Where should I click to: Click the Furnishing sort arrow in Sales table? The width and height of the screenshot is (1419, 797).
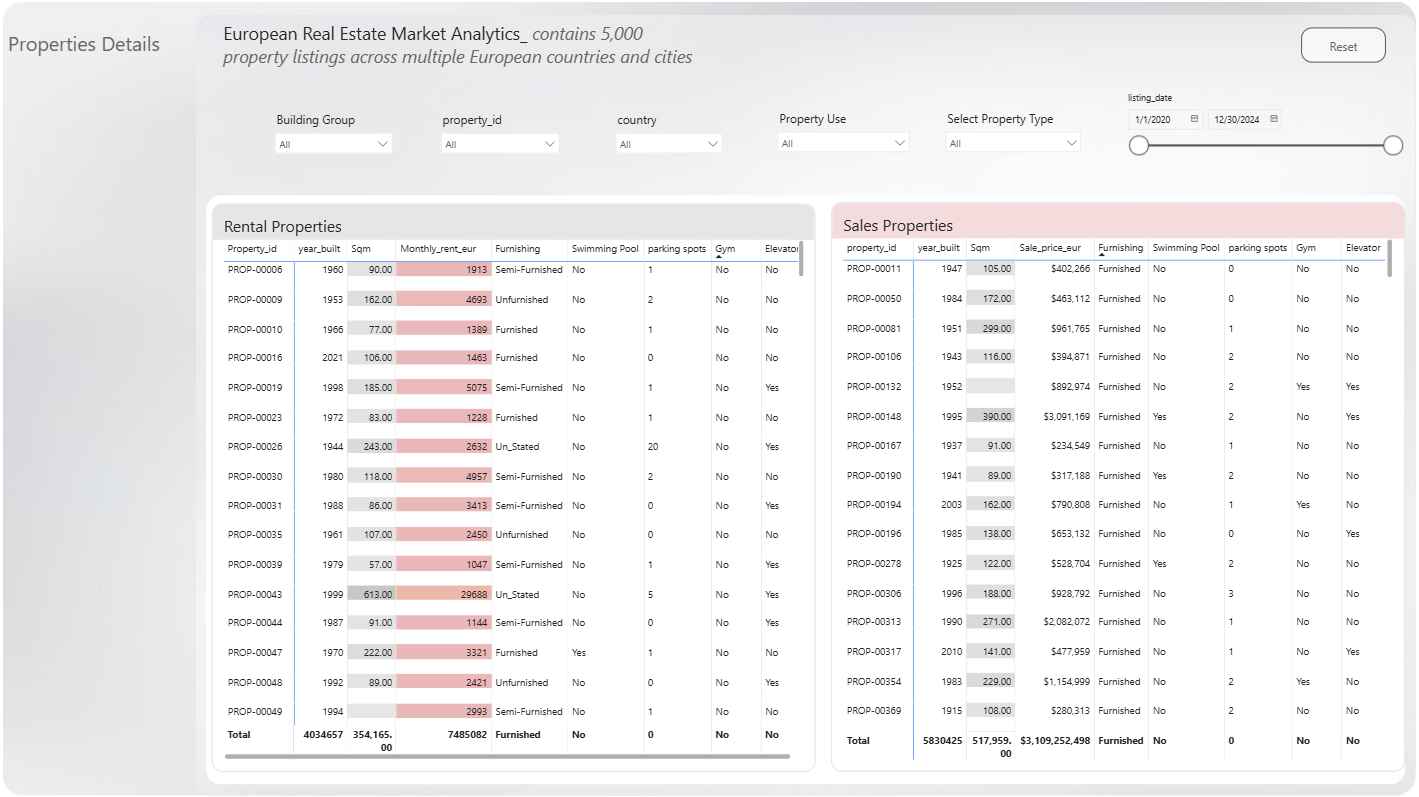[x=1102, y=256]
